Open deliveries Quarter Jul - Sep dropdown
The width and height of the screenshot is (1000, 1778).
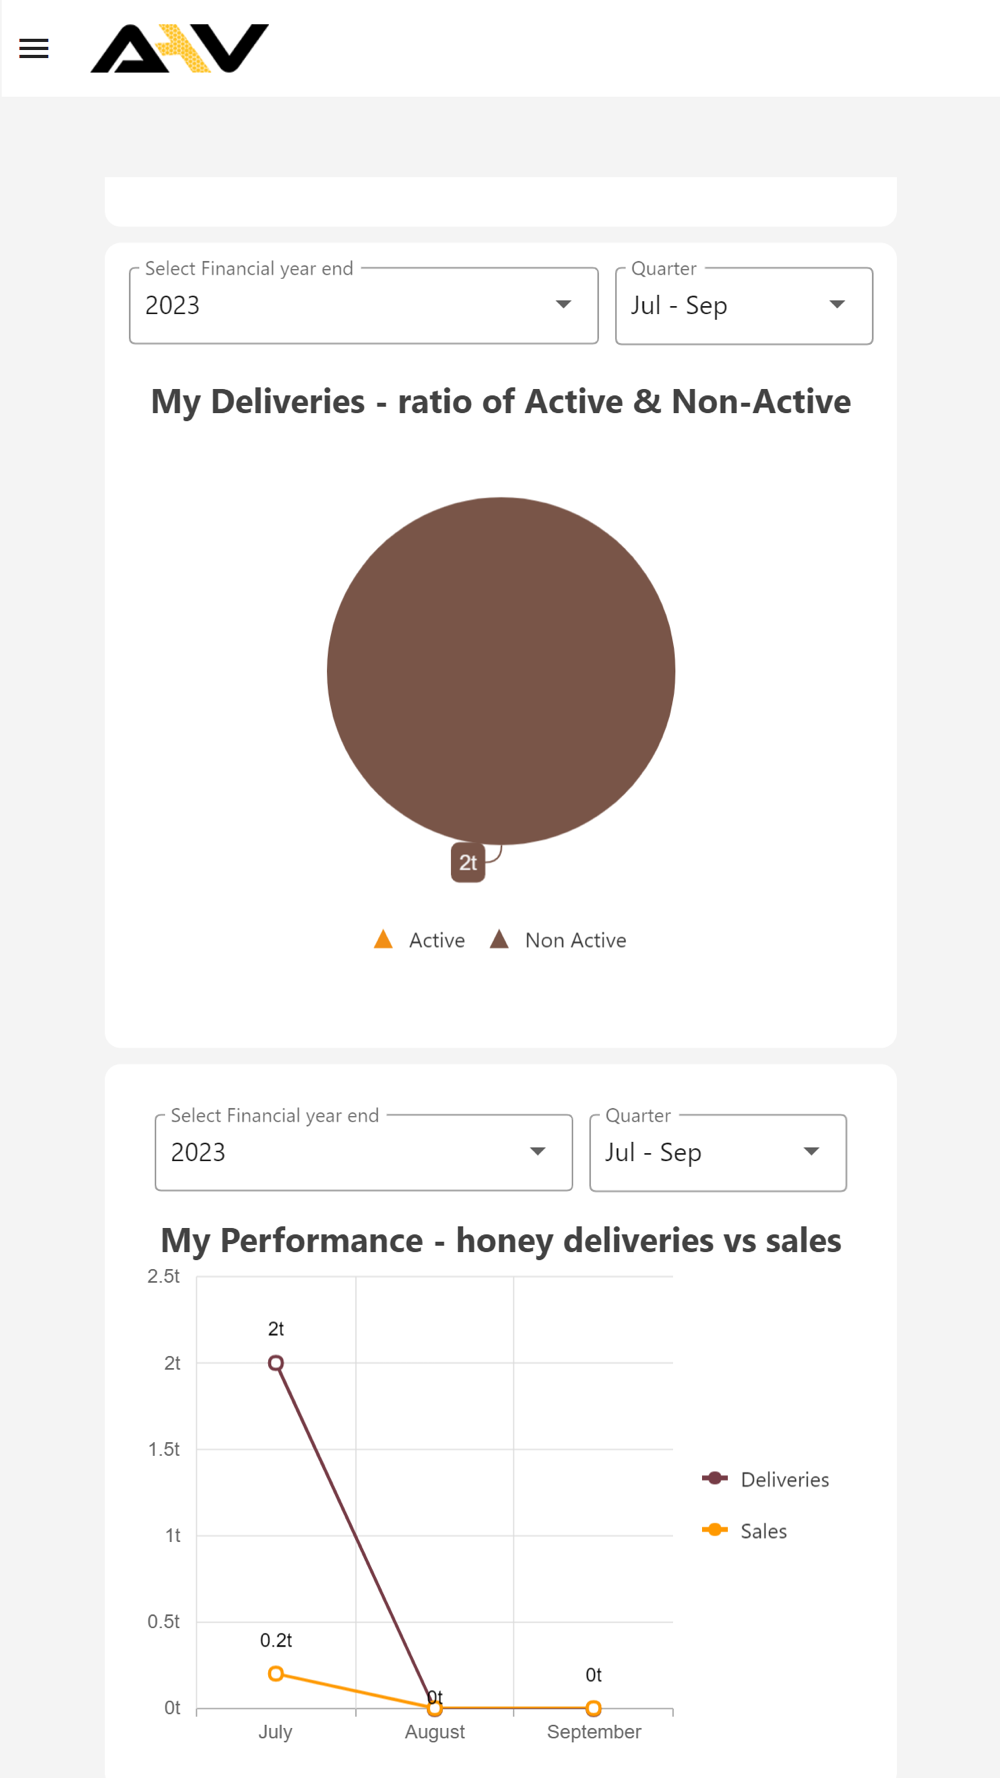744,305
